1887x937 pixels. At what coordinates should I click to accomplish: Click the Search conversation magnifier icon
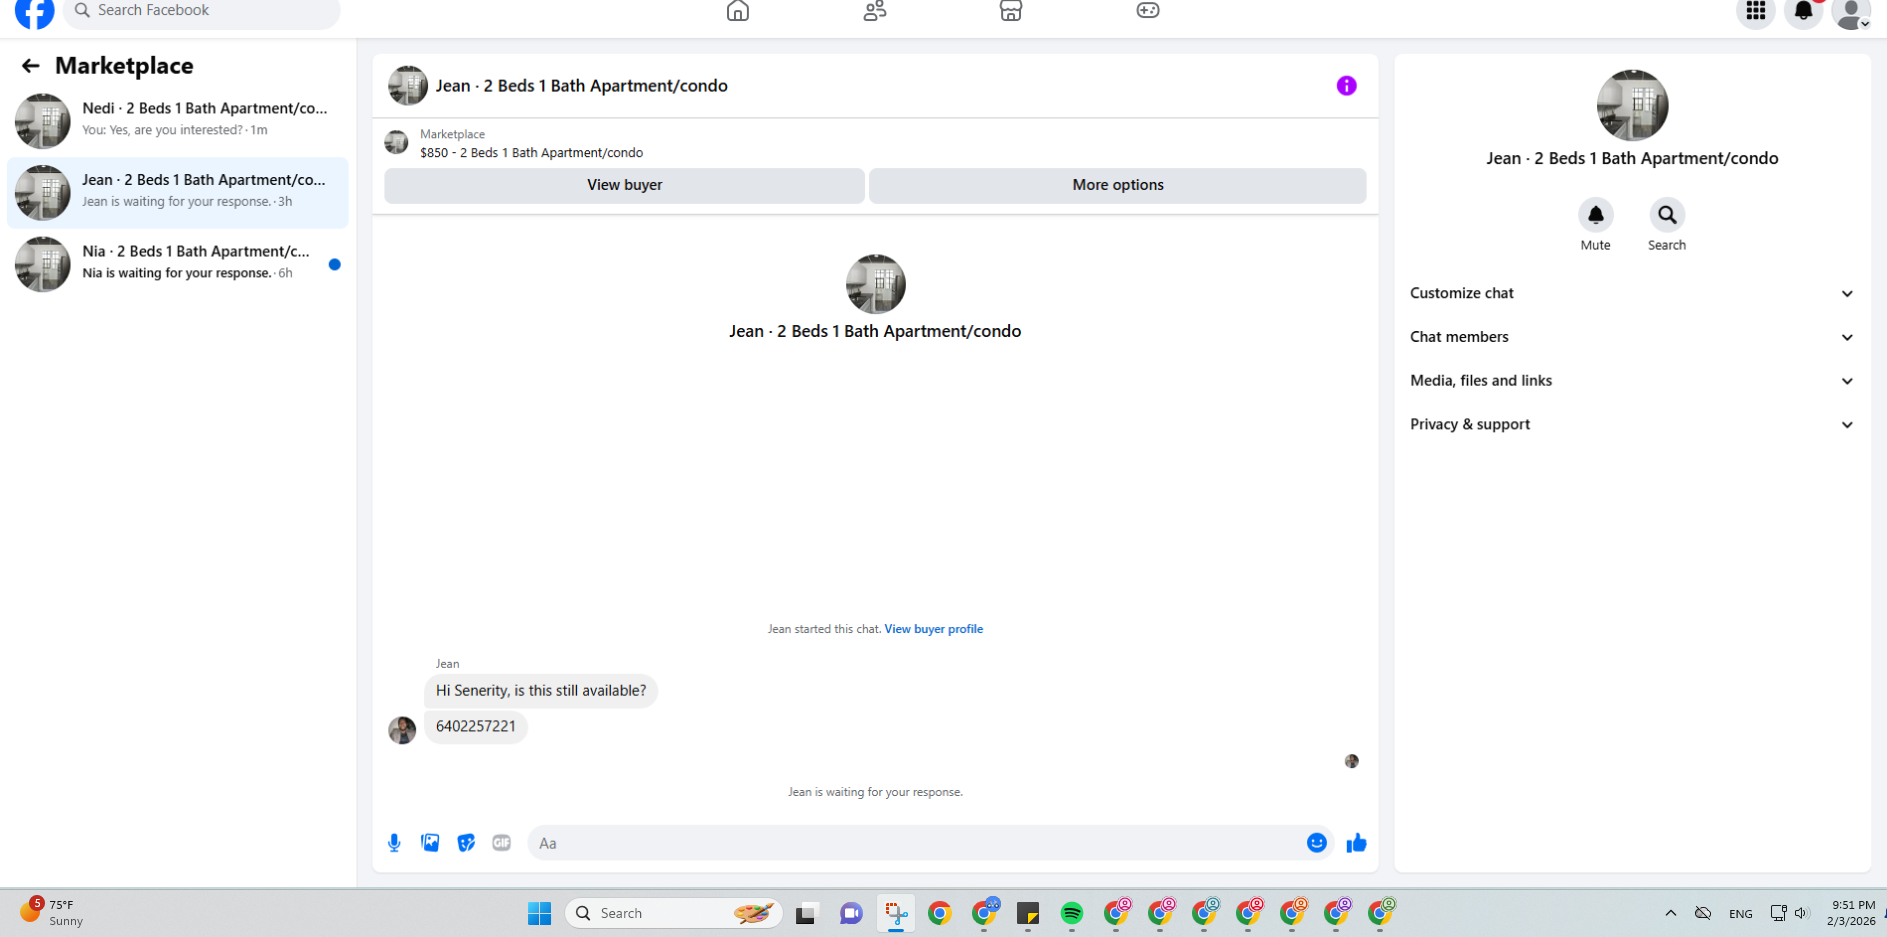click(1667, 215)
